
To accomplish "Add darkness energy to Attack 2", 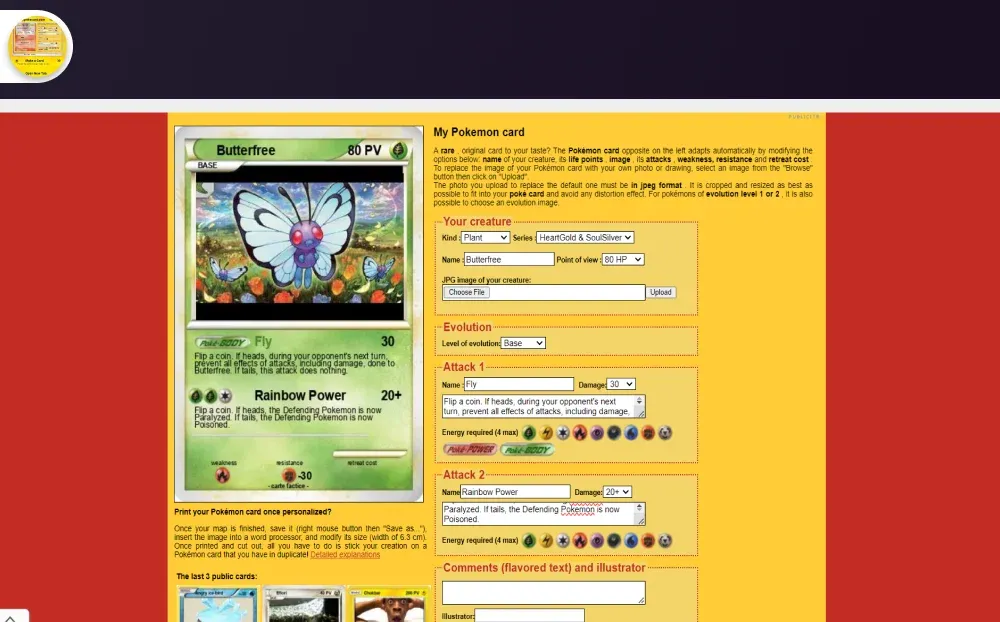I will click(x=614, y=541).
